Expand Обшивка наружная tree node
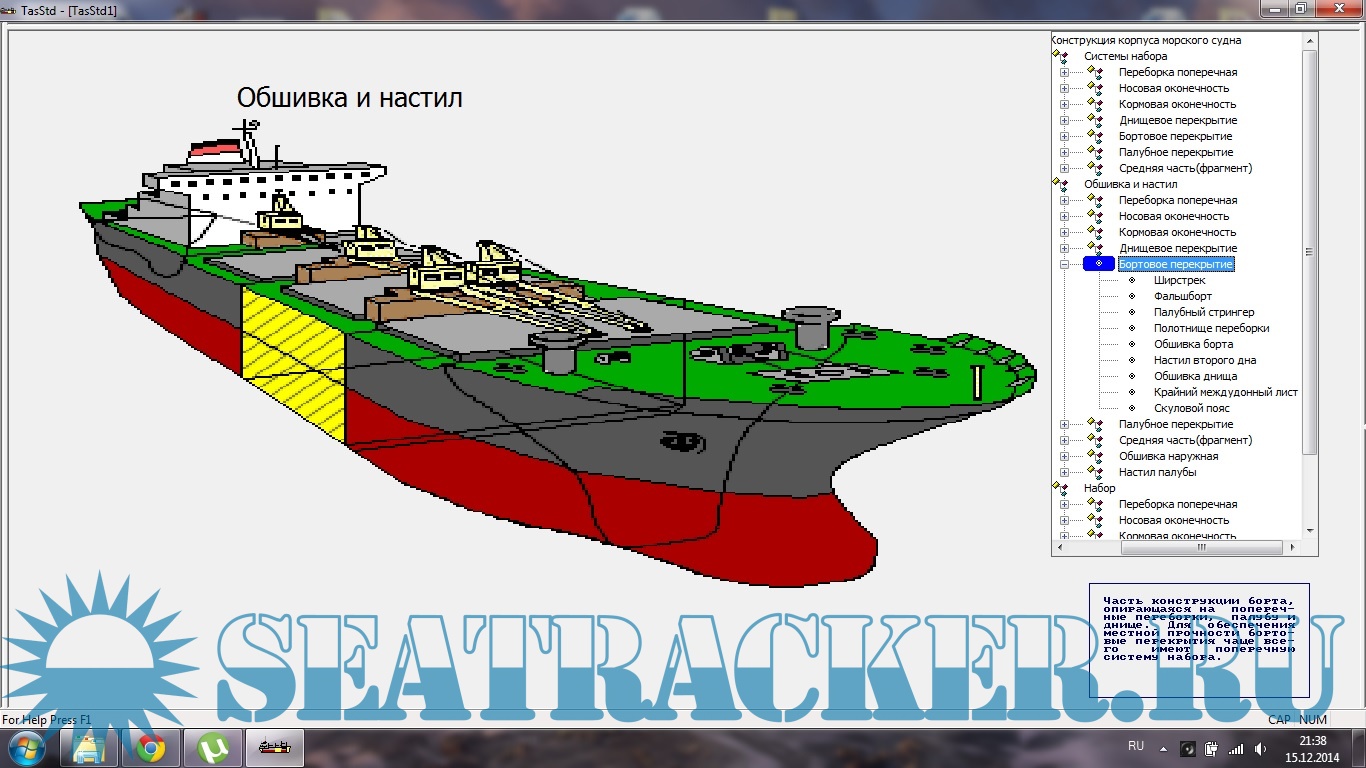This screenshot has height=768, width=1366. [1065, 456]
